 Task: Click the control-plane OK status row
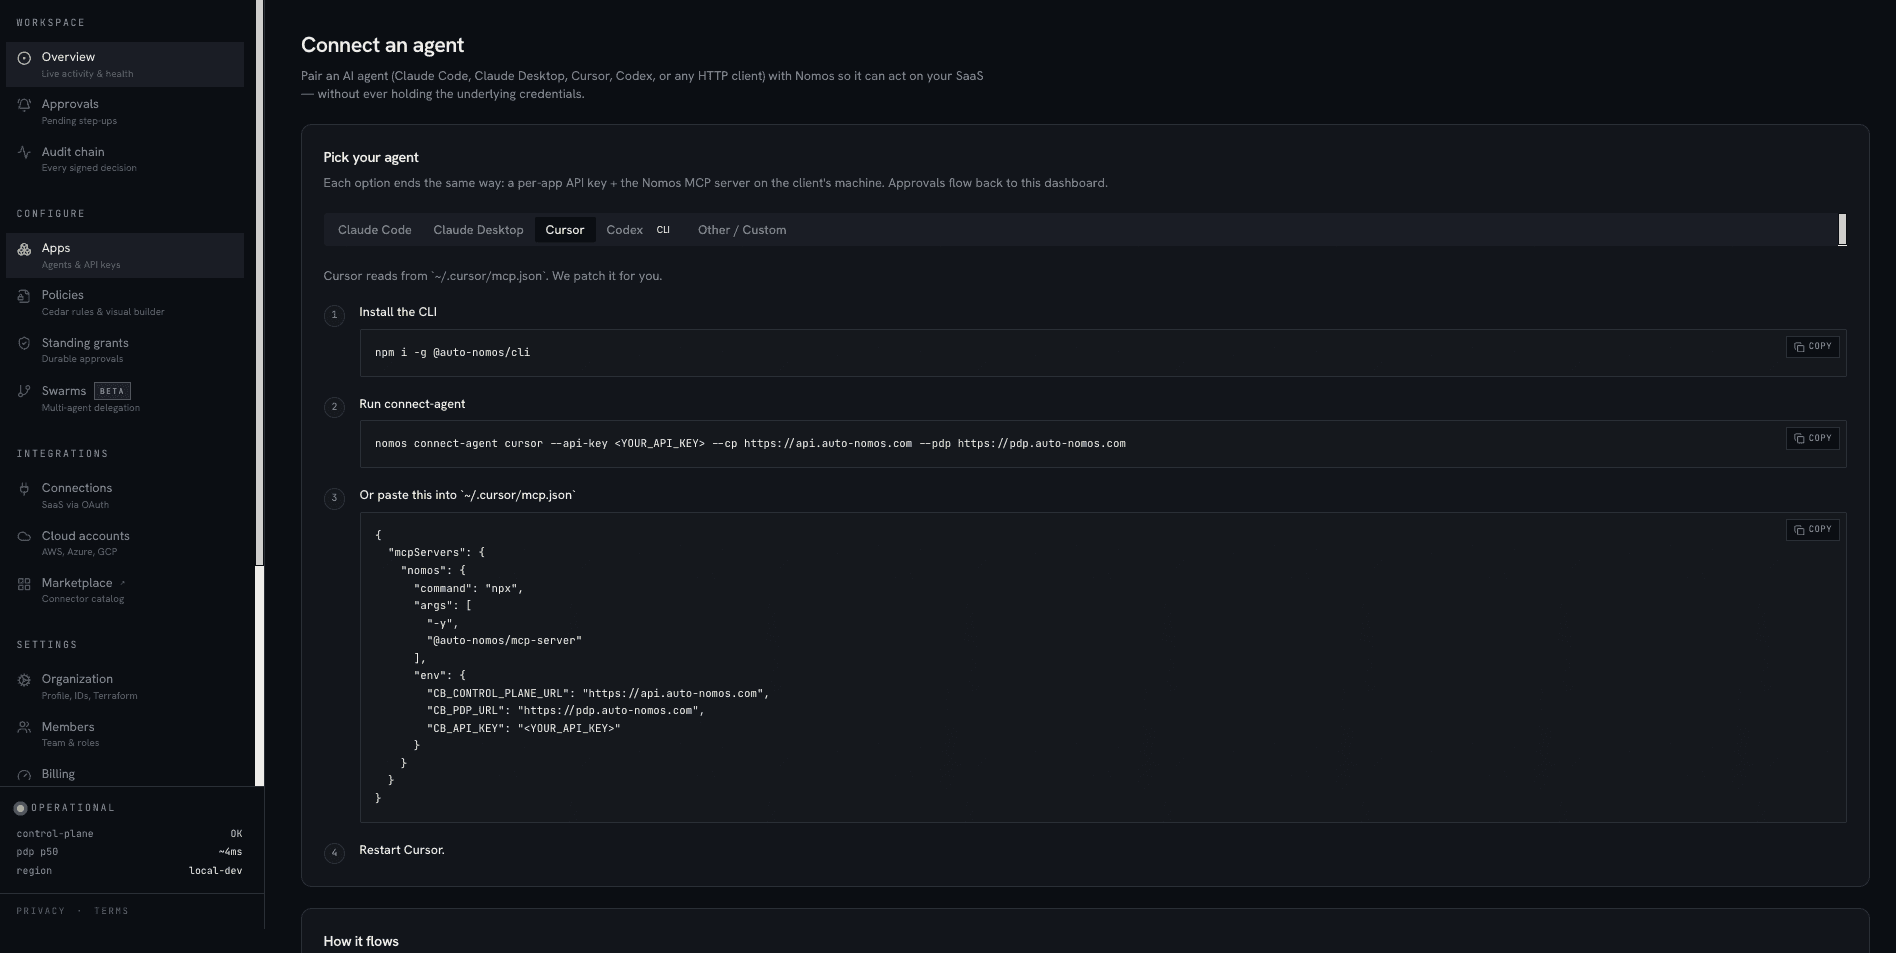coord(129,834)
